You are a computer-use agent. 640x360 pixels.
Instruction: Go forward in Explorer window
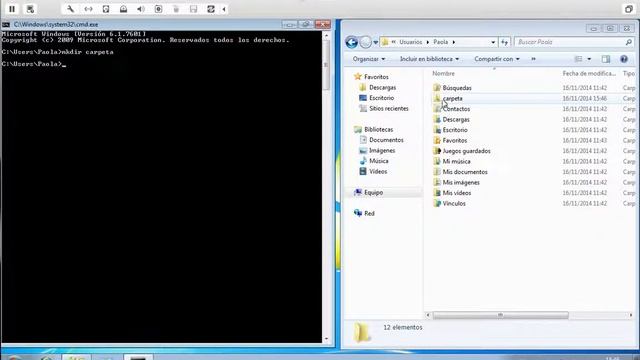point(366,42)
